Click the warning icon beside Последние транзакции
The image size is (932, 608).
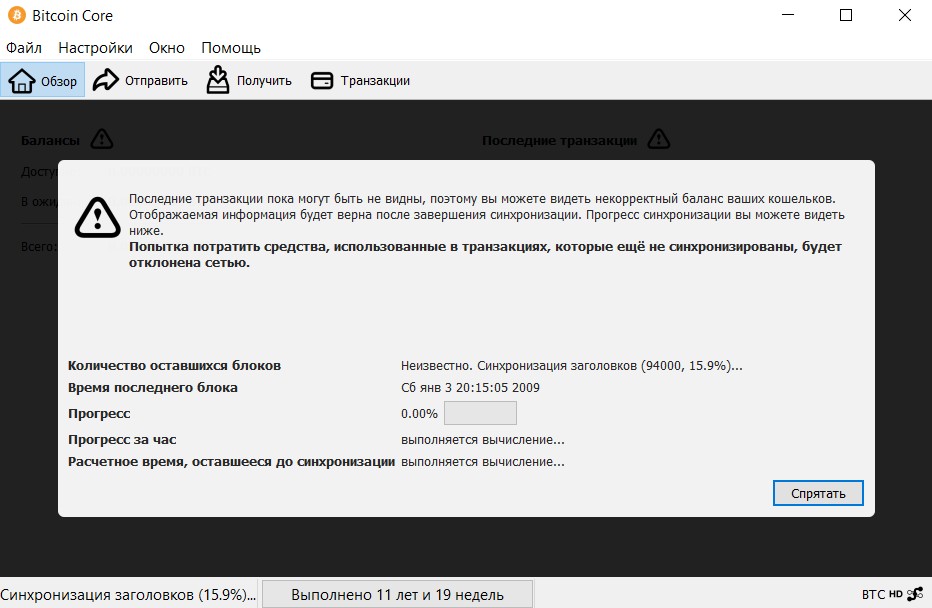coord(658,140)
